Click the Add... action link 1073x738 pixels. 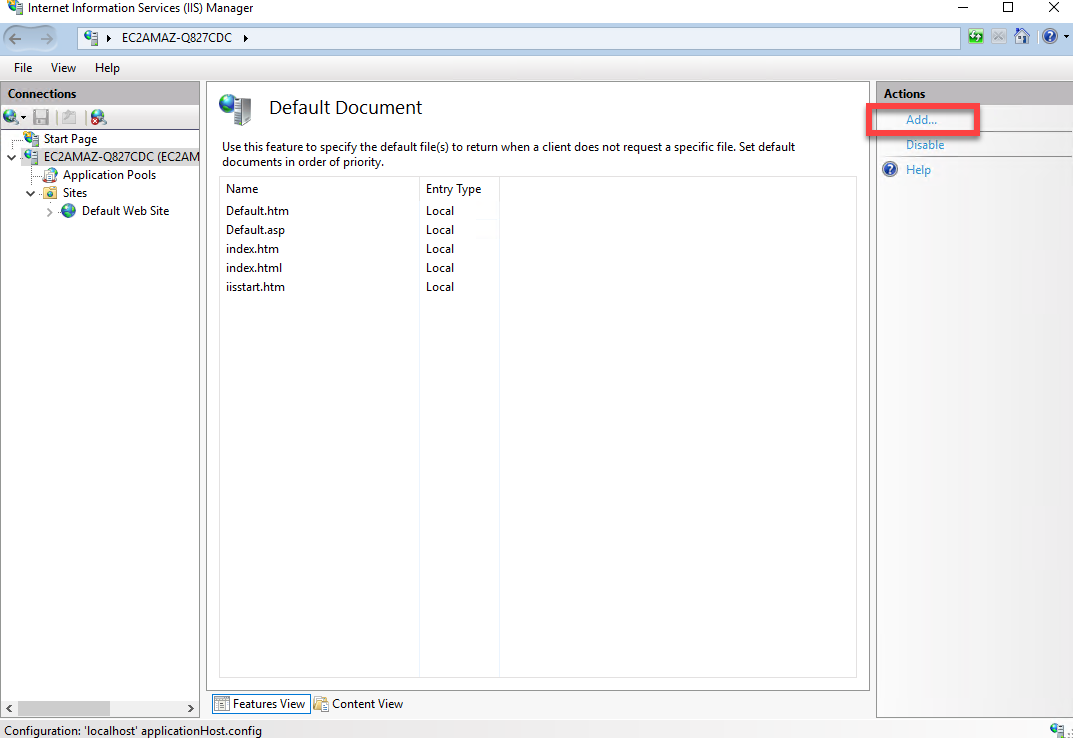point(921,120)
